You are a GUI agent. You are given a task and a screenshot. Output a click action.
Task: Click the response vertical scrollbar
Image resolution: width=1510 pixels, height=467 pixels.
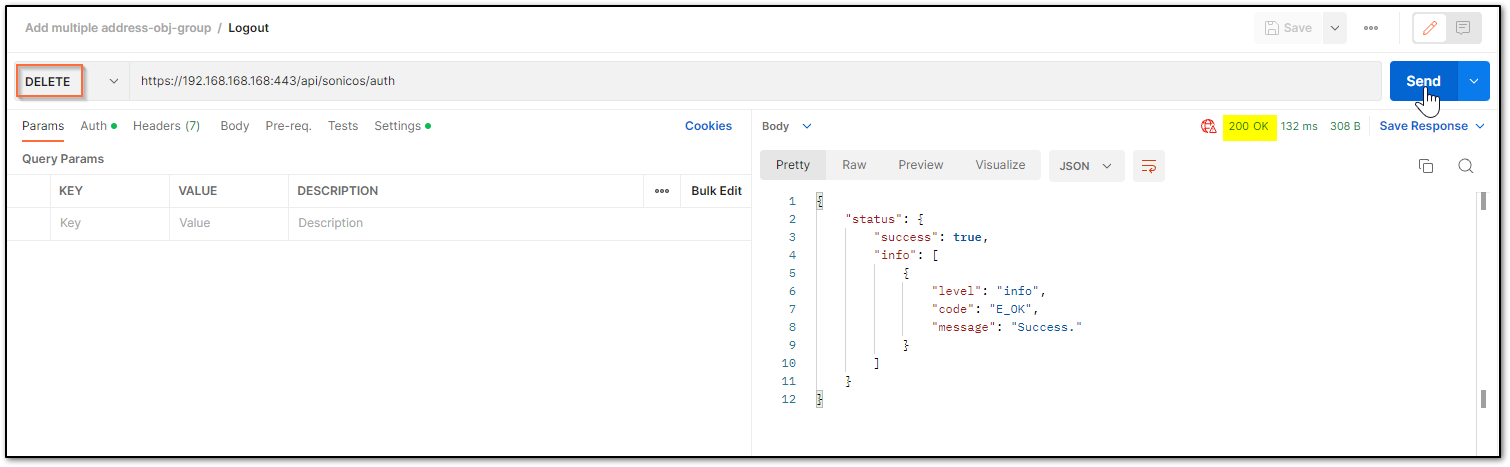coord(1482,300)
